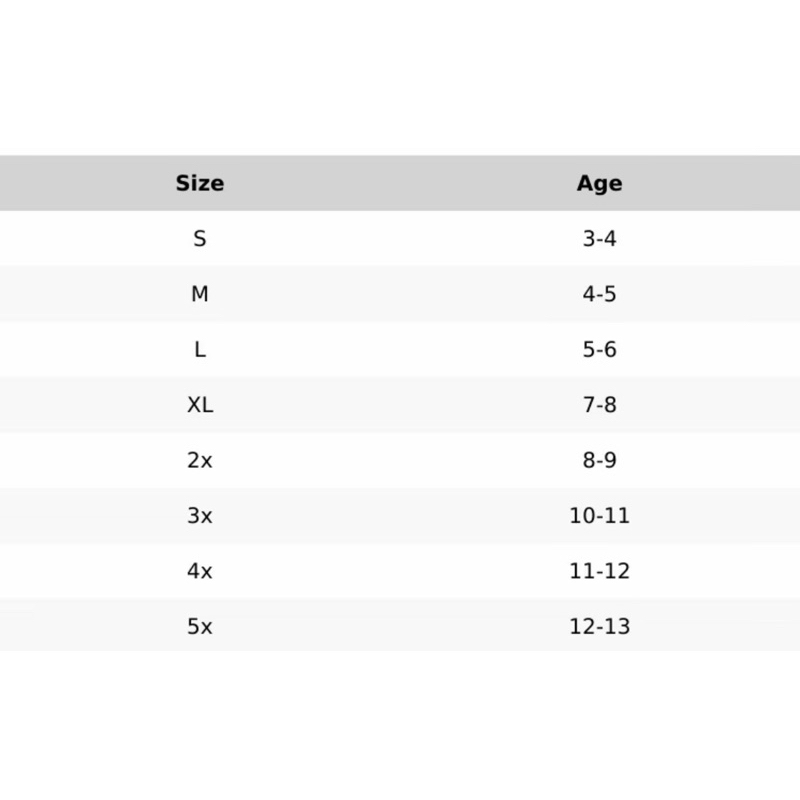Click empty row space between 5x and 12-13
This screenshot has height=800, width=800.
click(x=400, y=627)
